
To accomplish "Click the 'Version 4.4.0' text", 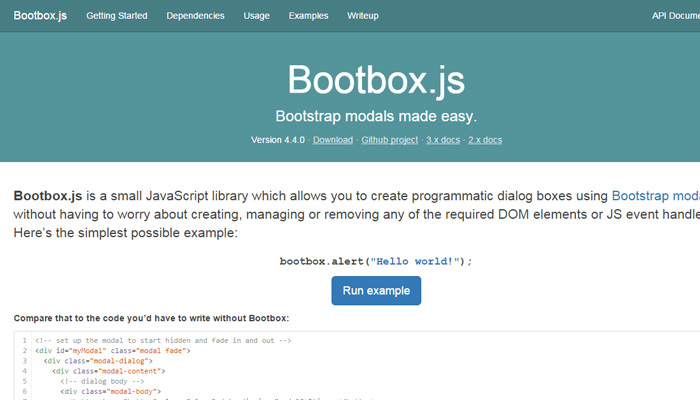I will [278, 140].
